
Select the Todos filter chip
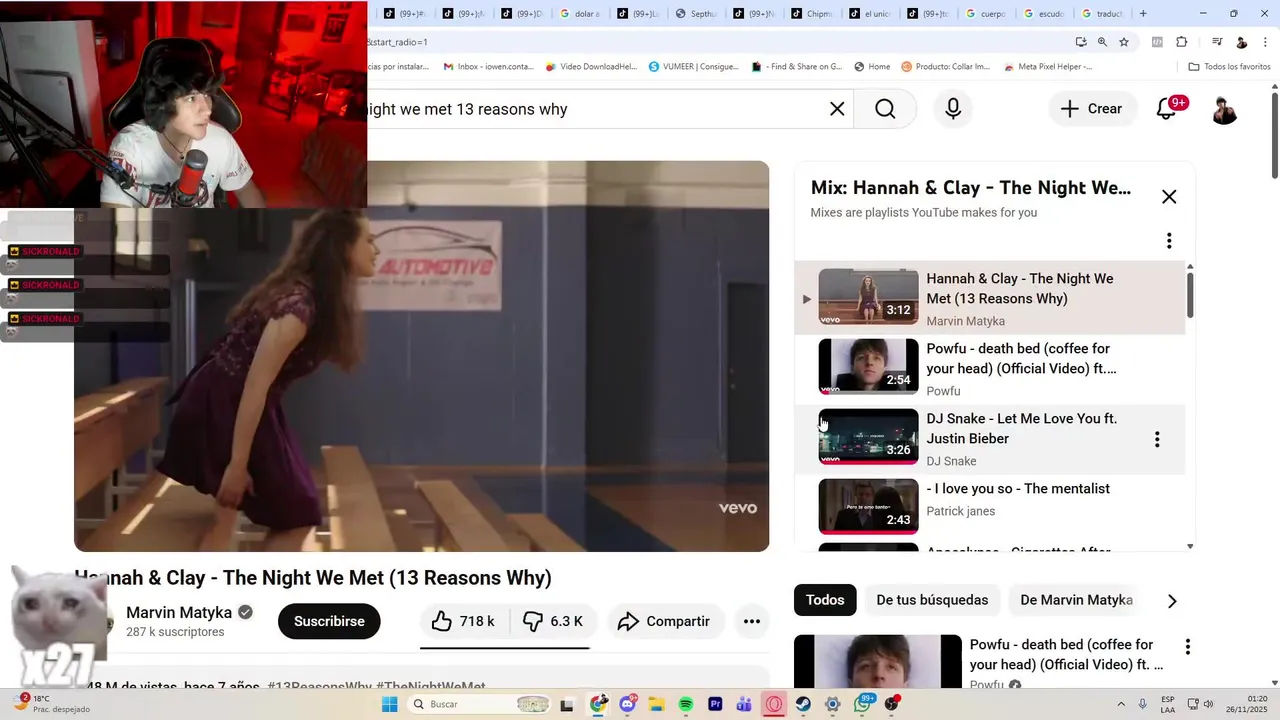point(825,600)
